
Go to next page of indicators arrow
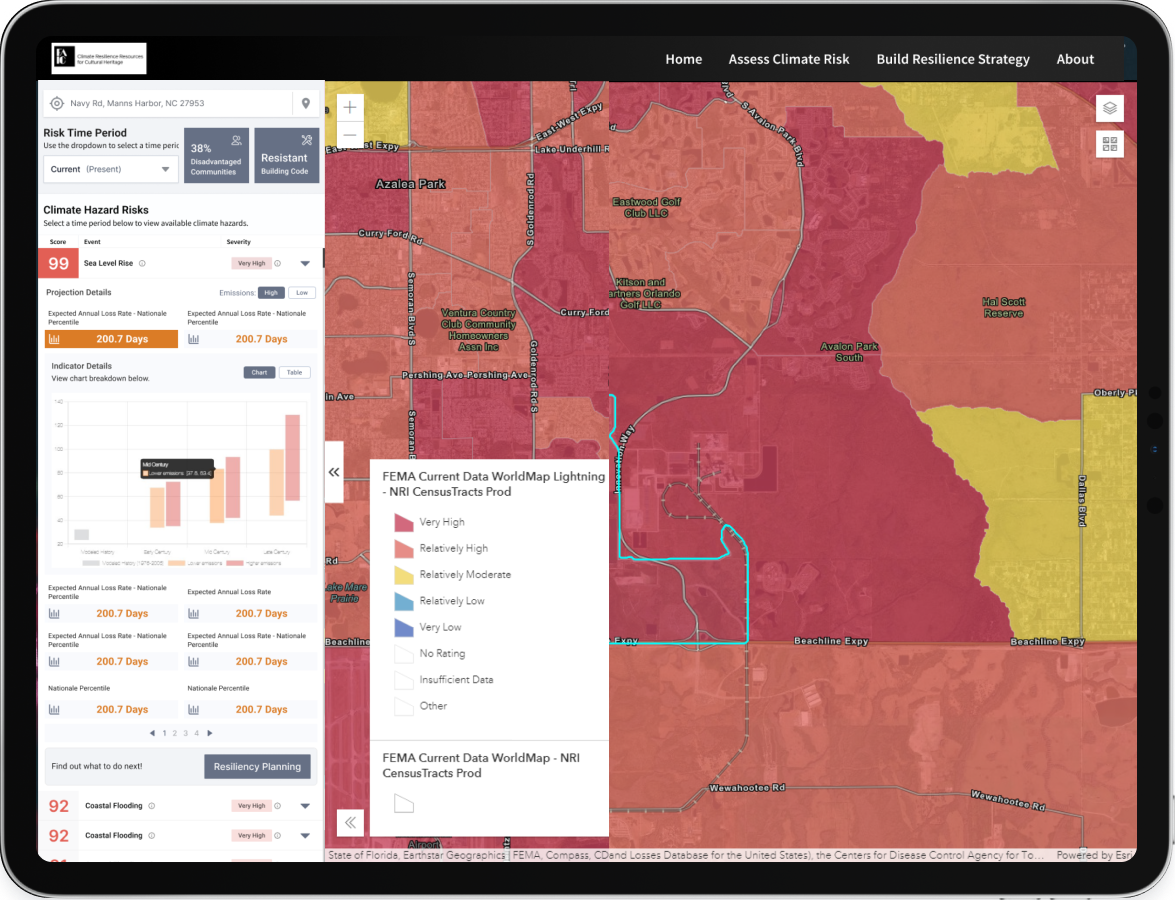coord(209,733)
